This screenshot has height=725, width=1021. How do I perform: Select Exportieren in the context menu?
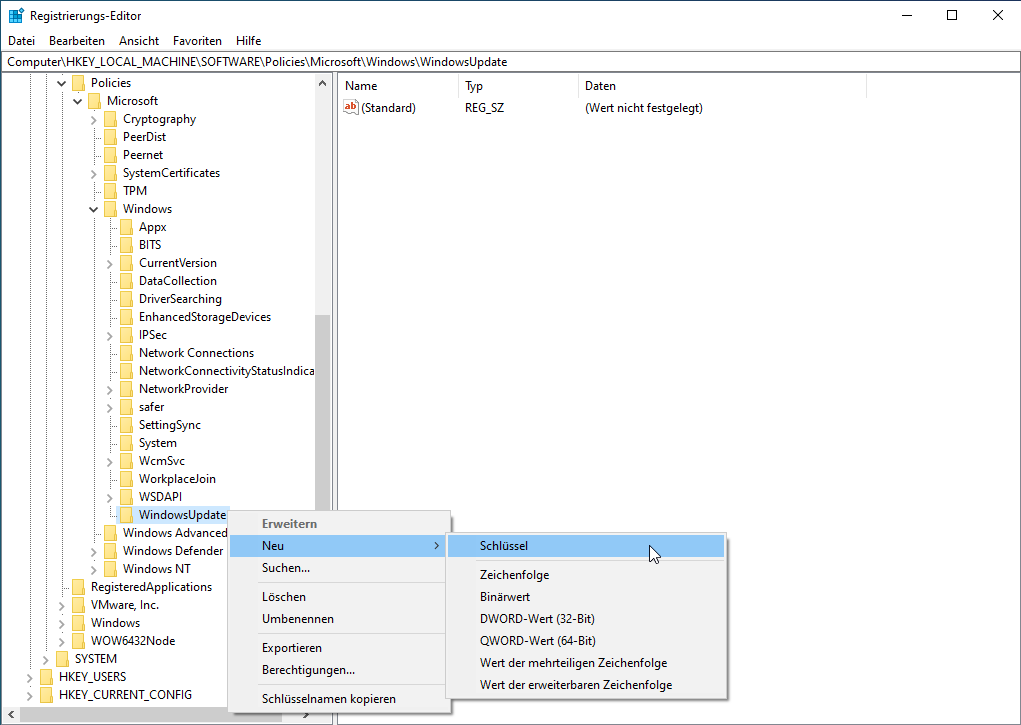(x=339, y=647)
